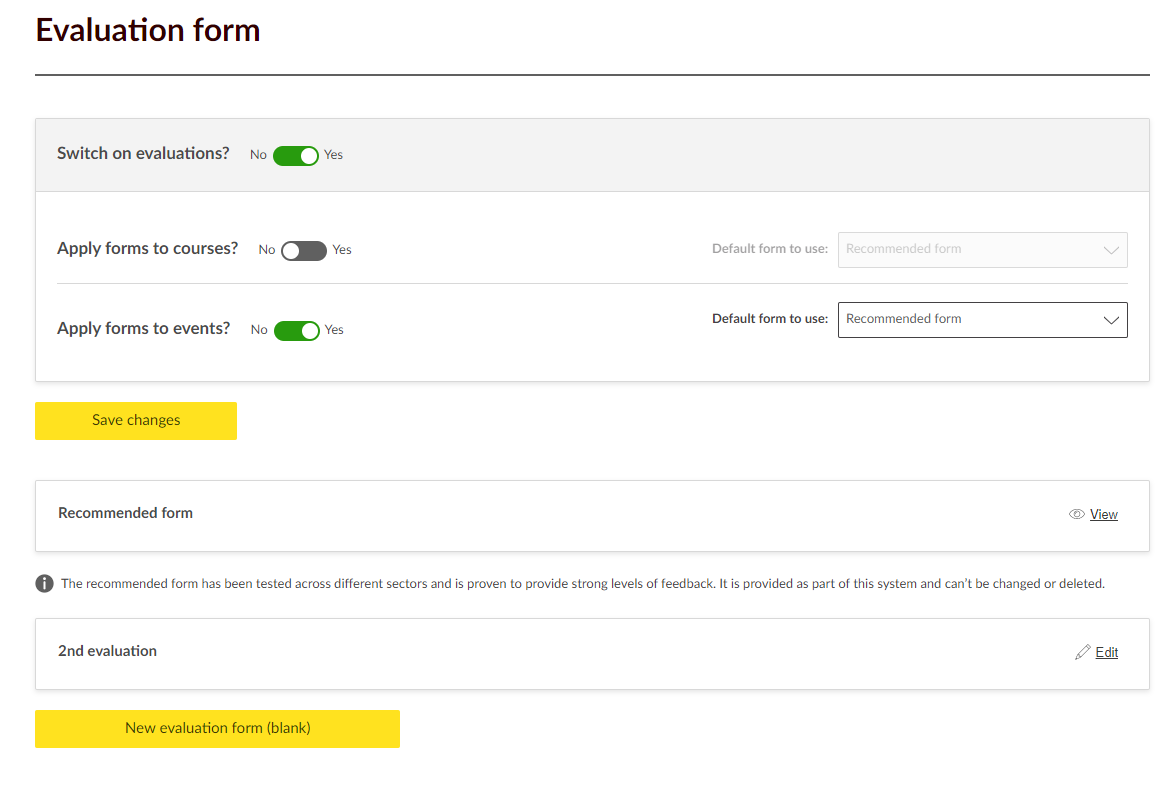Click the Evaluation form page heading

coord(148,30)
